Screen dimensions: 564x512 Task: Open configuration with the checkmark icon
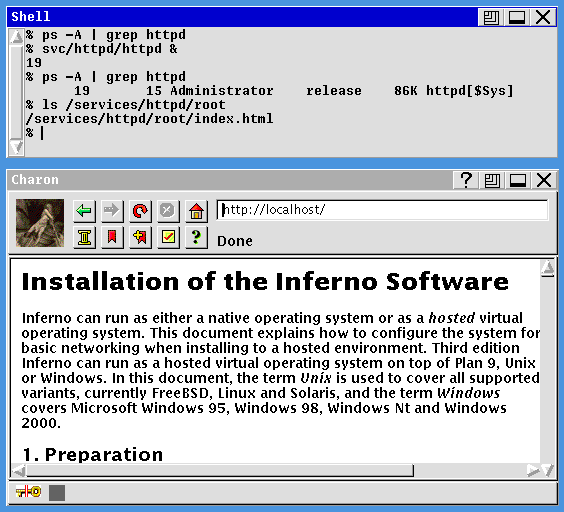pos(168,237)
